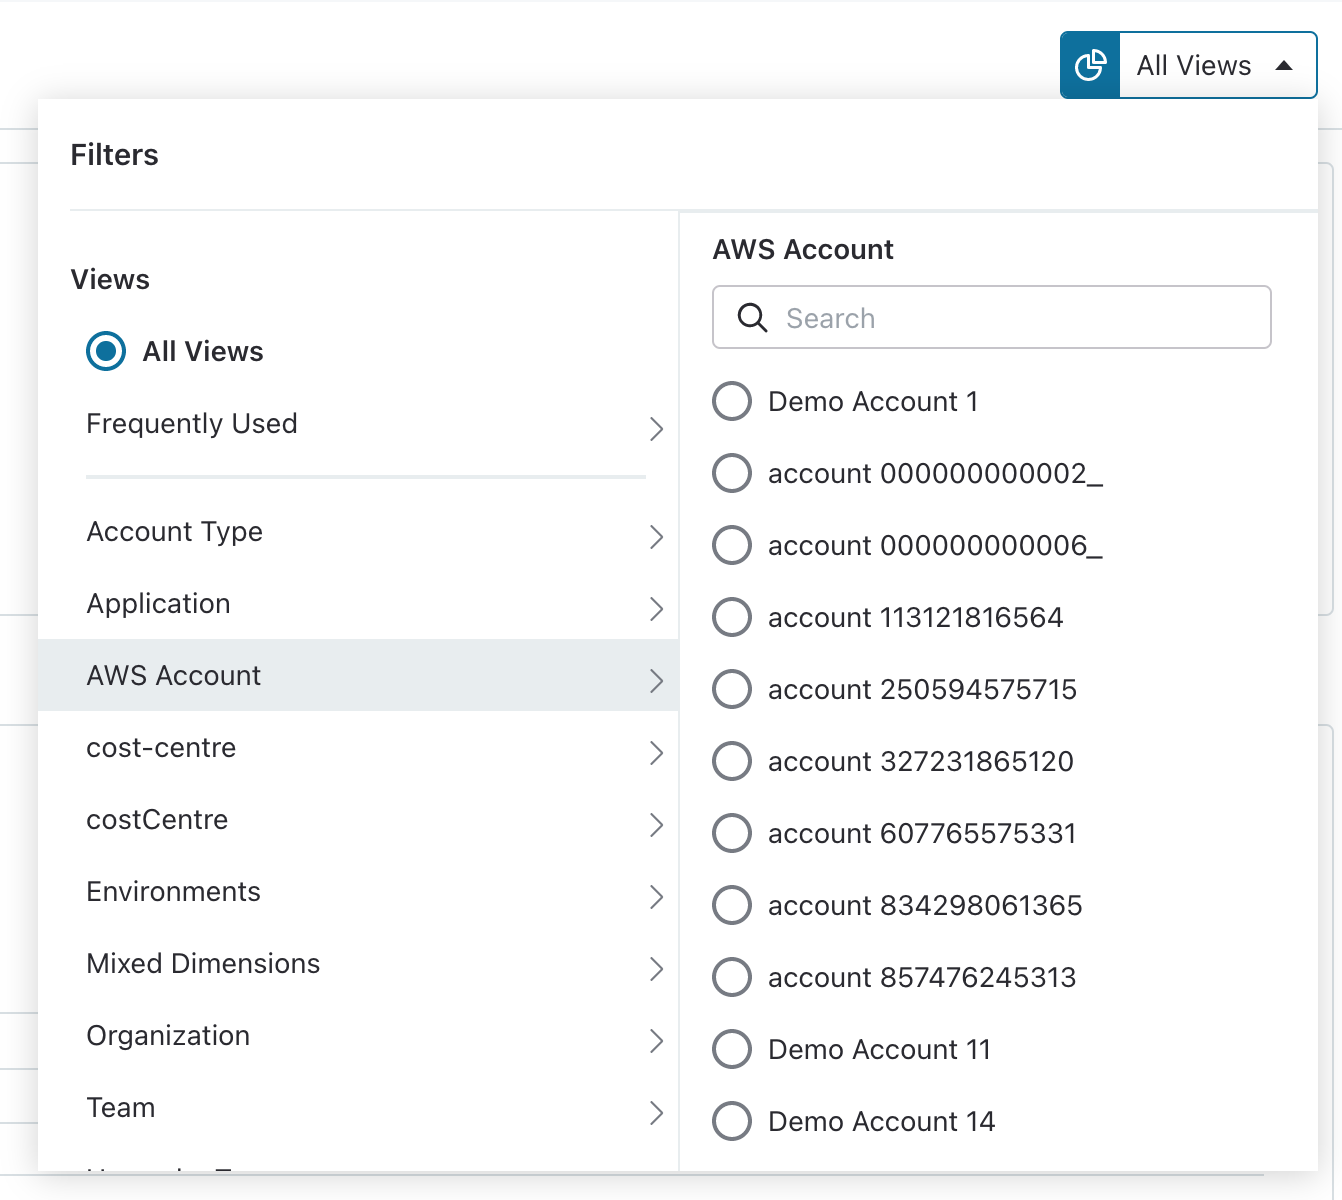Expand Account Type chevron

656,537
